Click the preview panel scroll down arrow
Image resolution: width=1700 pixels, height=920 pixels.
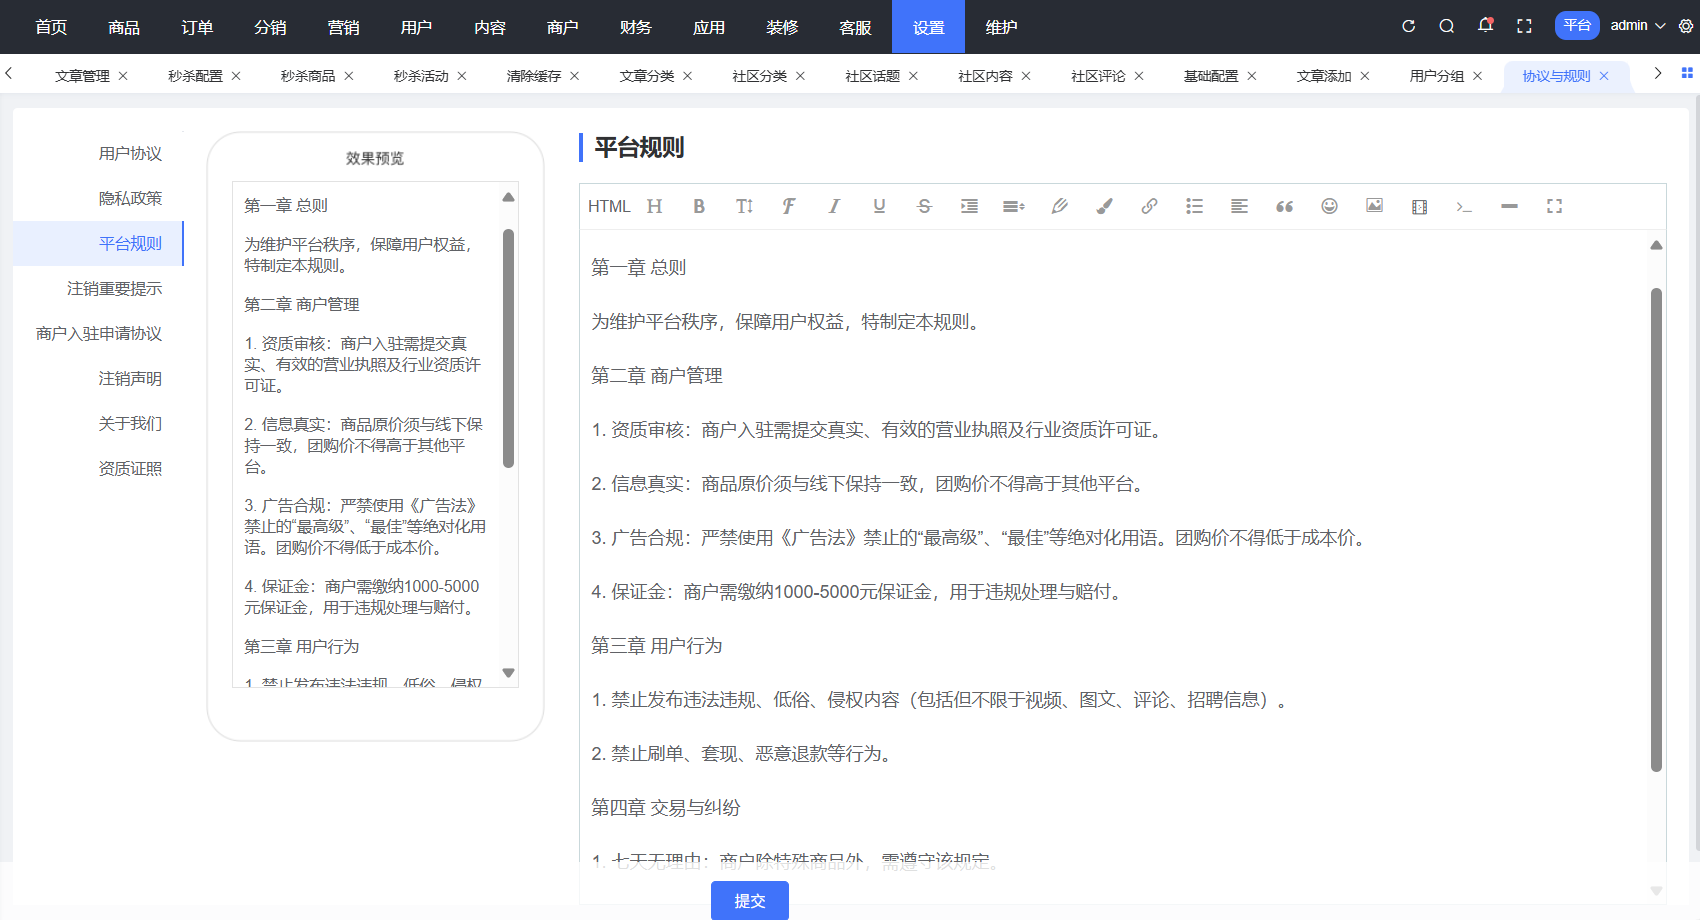click(508, 673)
